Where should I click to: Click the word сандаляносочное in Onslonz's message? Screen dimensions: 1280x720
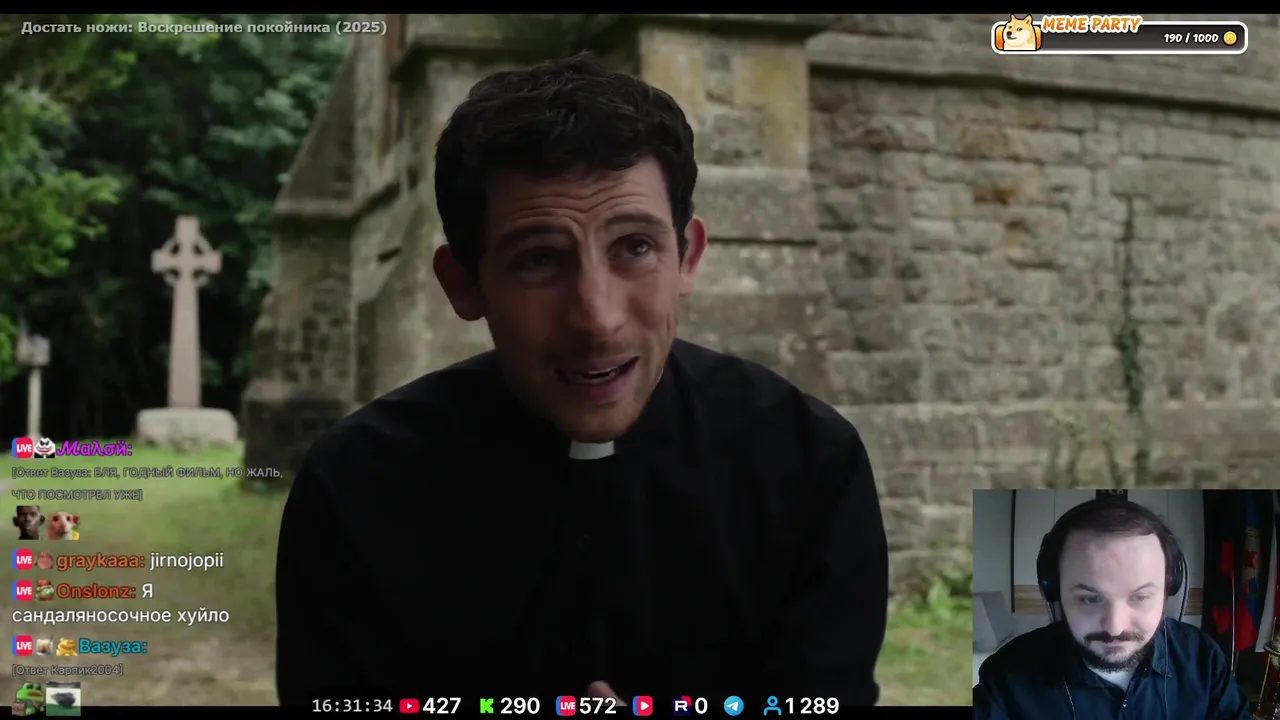(91, 615)
